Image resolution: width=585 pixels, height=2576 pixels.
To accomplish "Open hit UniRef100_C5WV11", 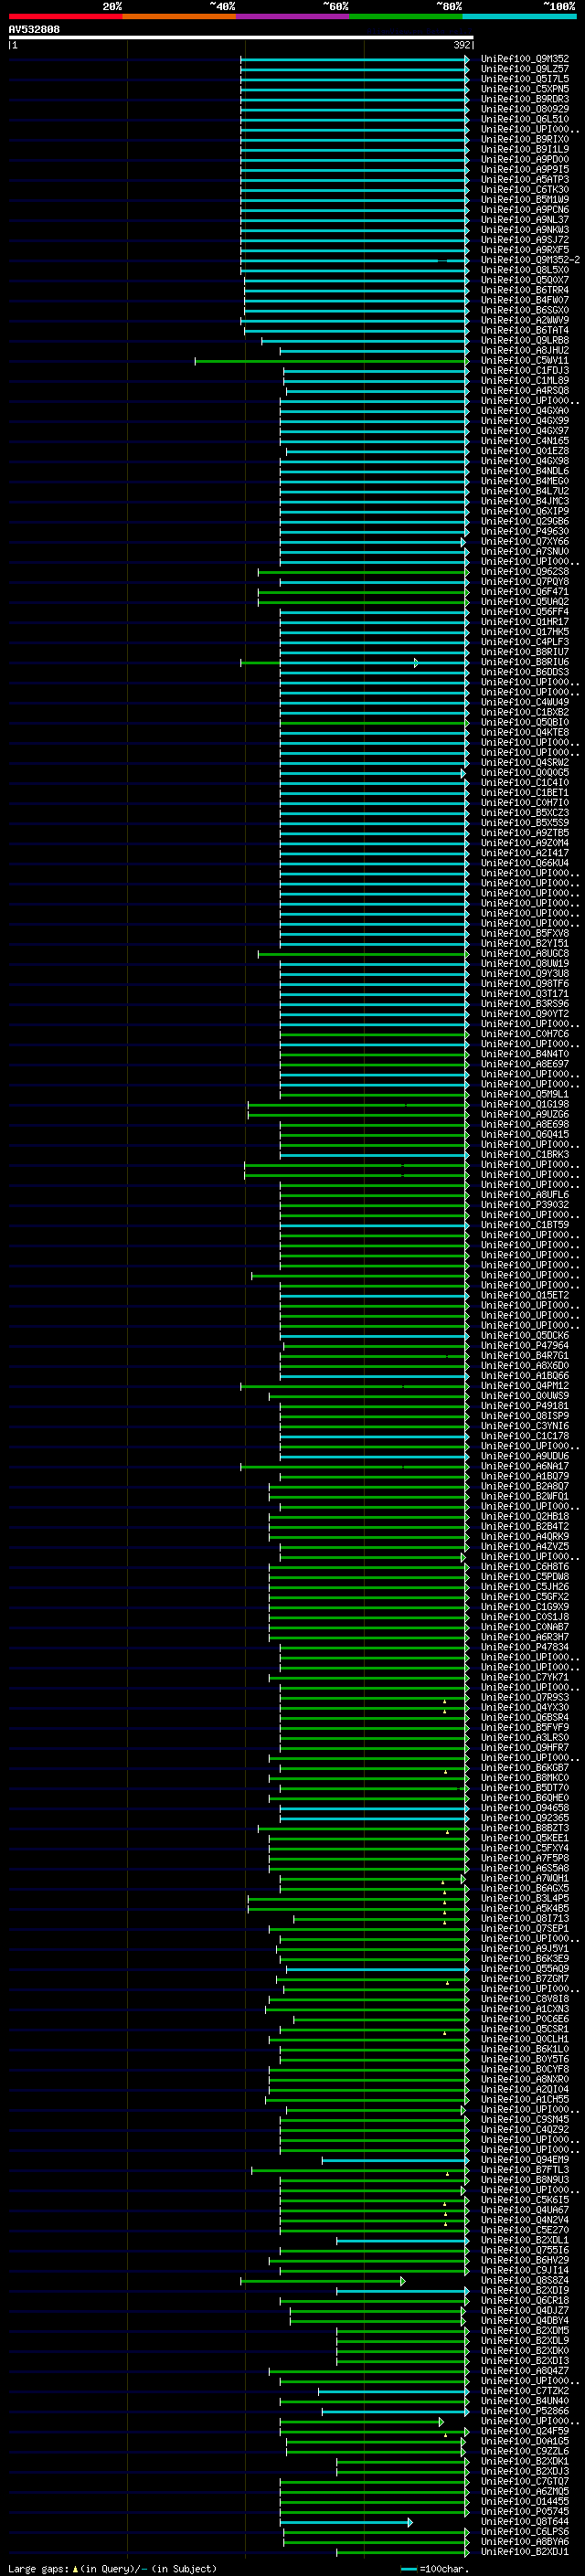I will pyautogui.click(x=525, y=361).
